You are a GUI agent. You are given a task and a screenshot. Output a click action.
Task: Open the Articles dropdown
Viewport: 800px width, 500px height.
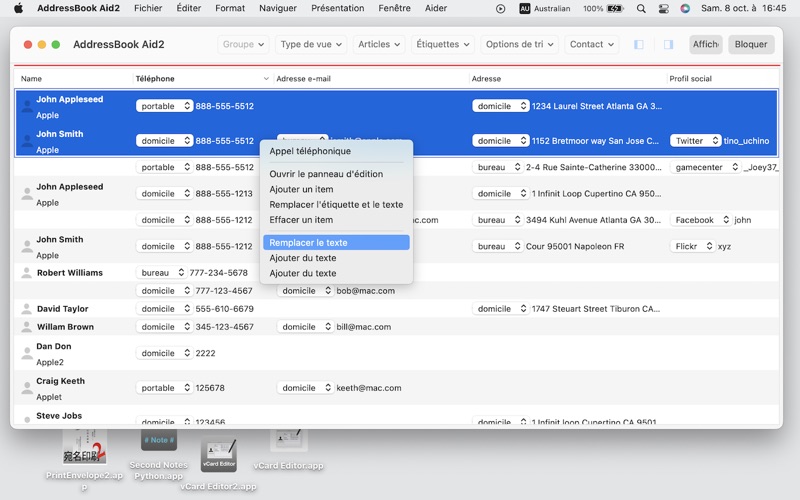click(379, 44)
